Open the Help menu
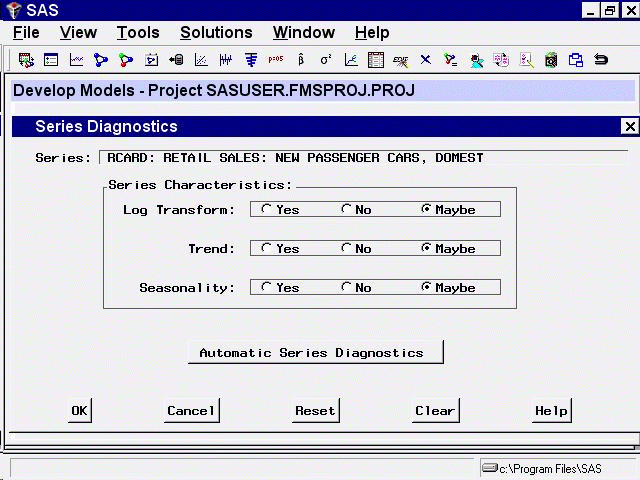Image resolution: width=640 pixels, height=480 pixels. 372,33
